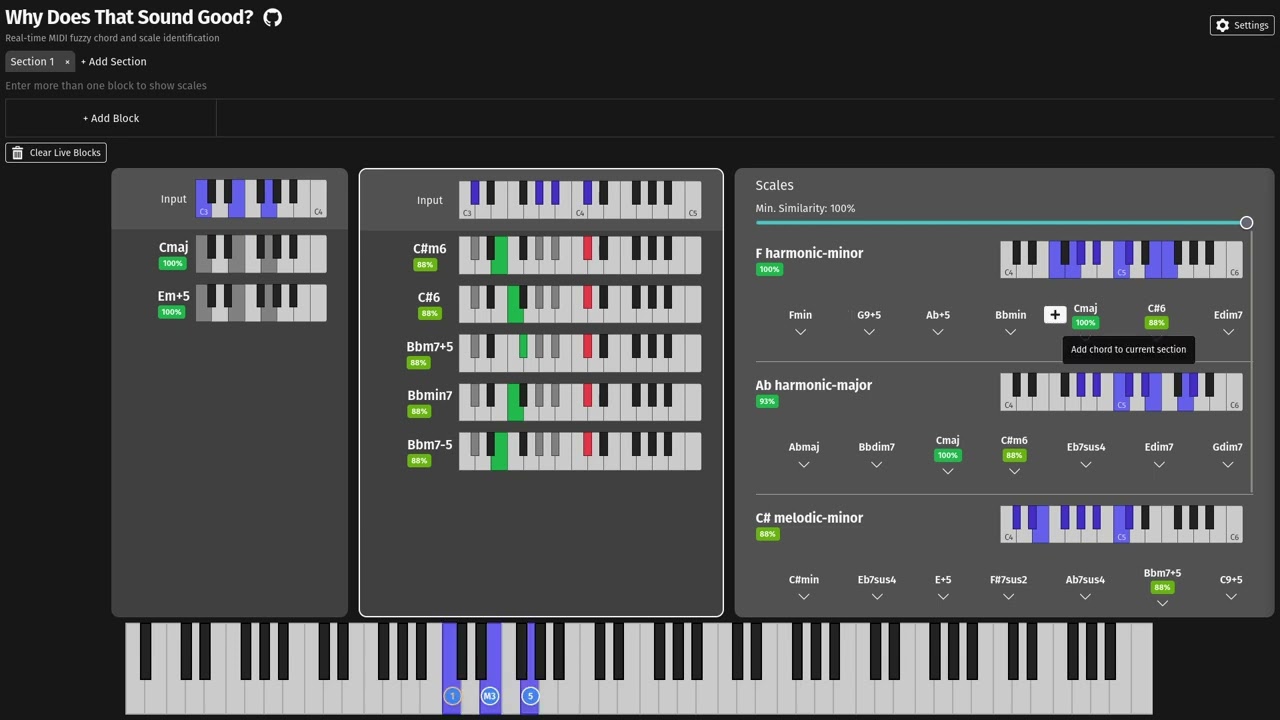
Task: Expand Eb7sus4 chevron under C# melodic-minor
Action: [877, 597]
